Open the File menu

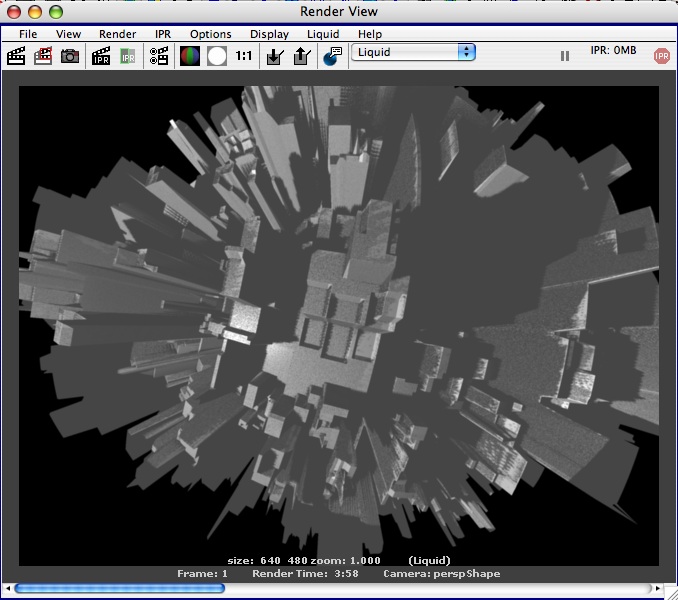(x=27, y=34)
